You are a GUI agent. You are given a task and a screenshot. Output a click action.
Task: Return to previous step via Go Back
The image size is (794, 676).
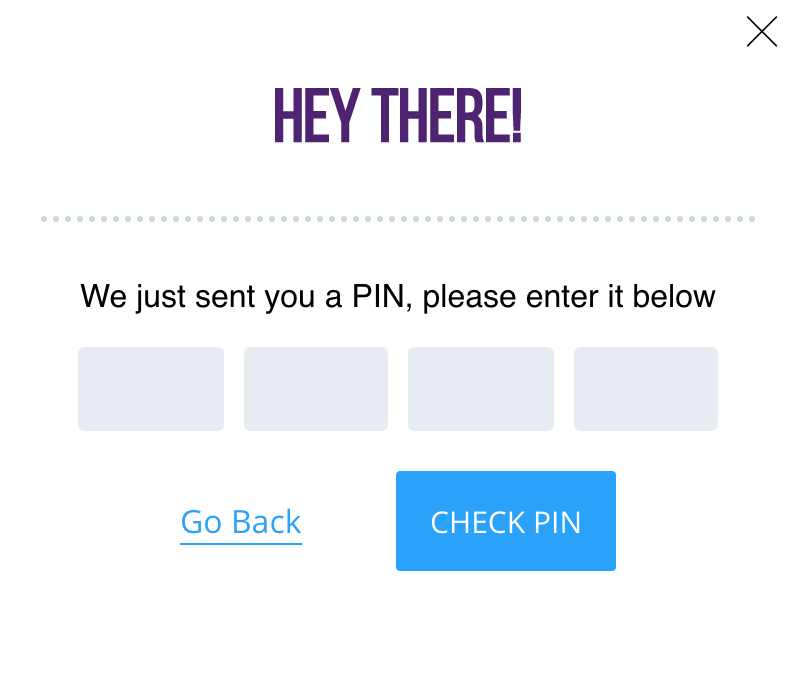(241, 523)
